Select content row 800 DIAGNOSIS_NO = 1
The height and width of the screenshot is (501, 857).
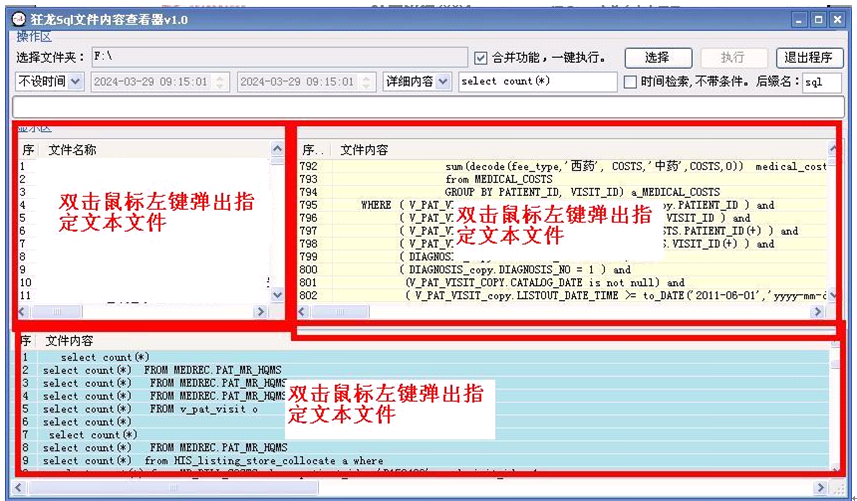[x=562, y=269]
